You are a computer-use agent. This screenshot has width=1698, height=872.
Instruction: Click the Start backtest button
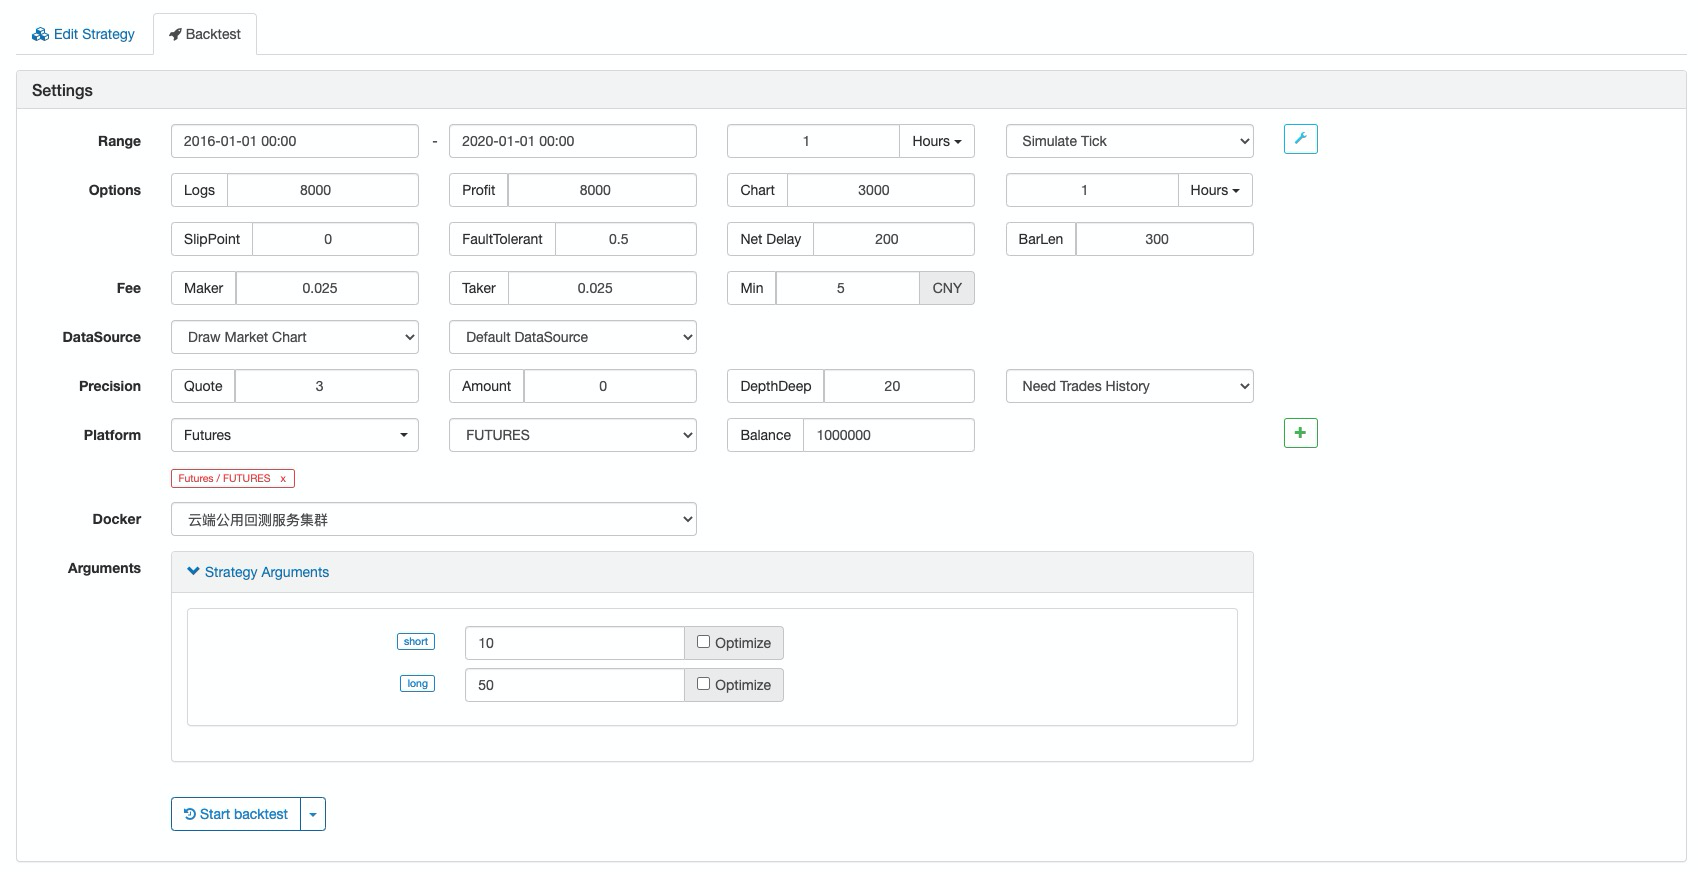click(x=236, y=814)
